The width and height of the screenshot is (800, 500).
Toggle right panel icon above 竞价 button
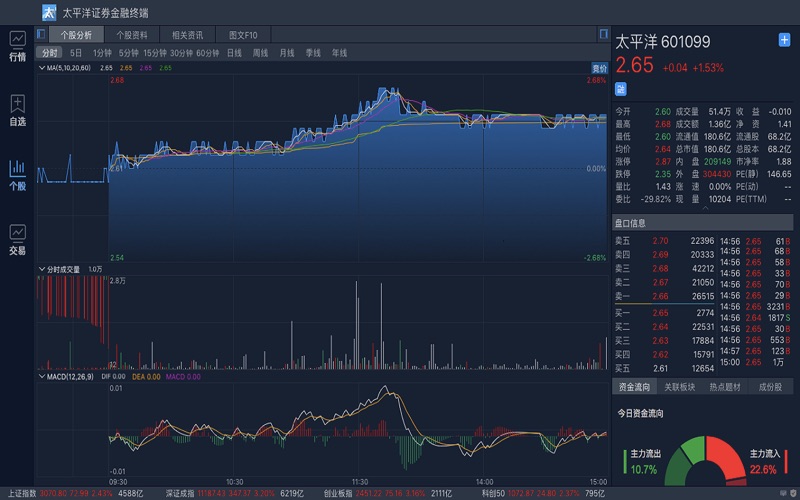604,34
